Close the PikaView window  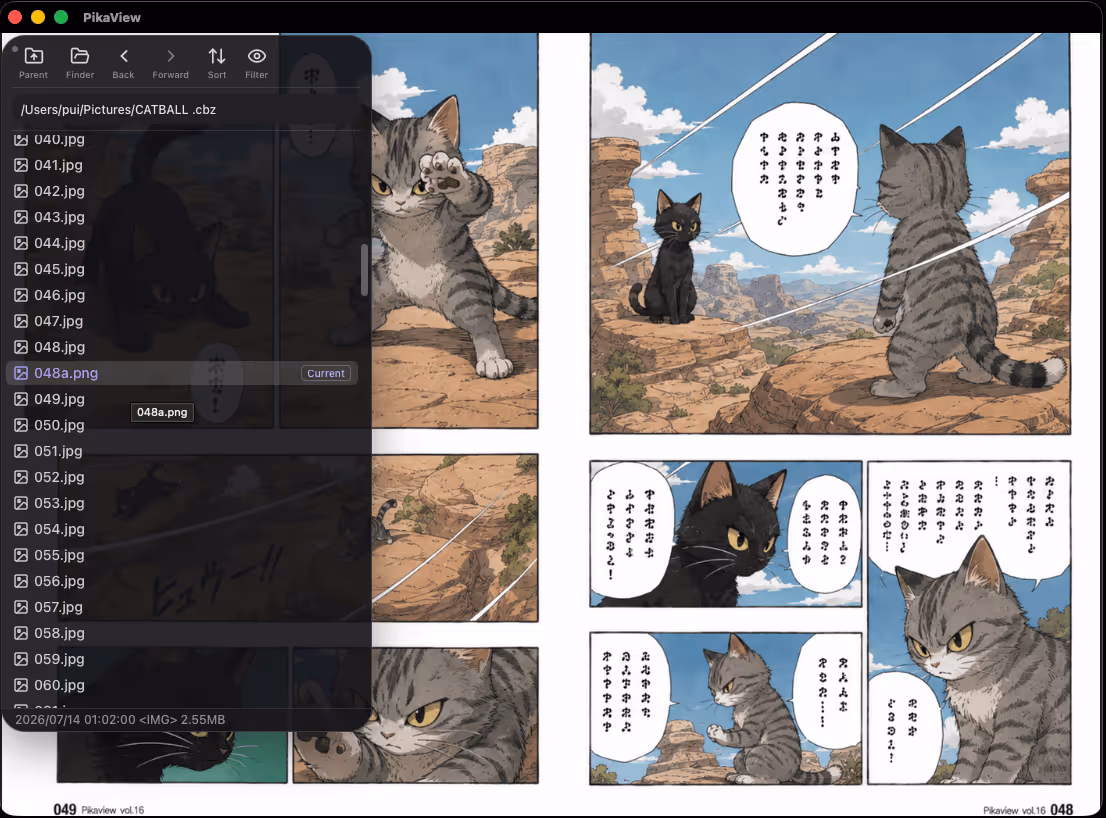click(15, 17)
